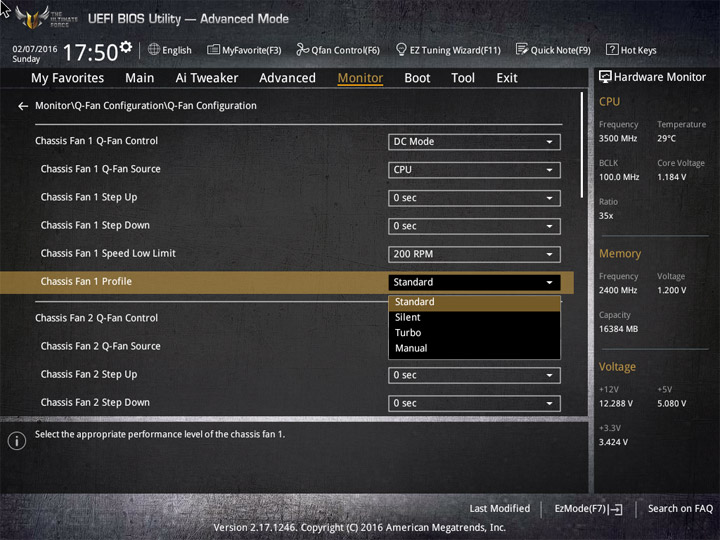Click the +12V reading 12.288 V

[616, 404]
